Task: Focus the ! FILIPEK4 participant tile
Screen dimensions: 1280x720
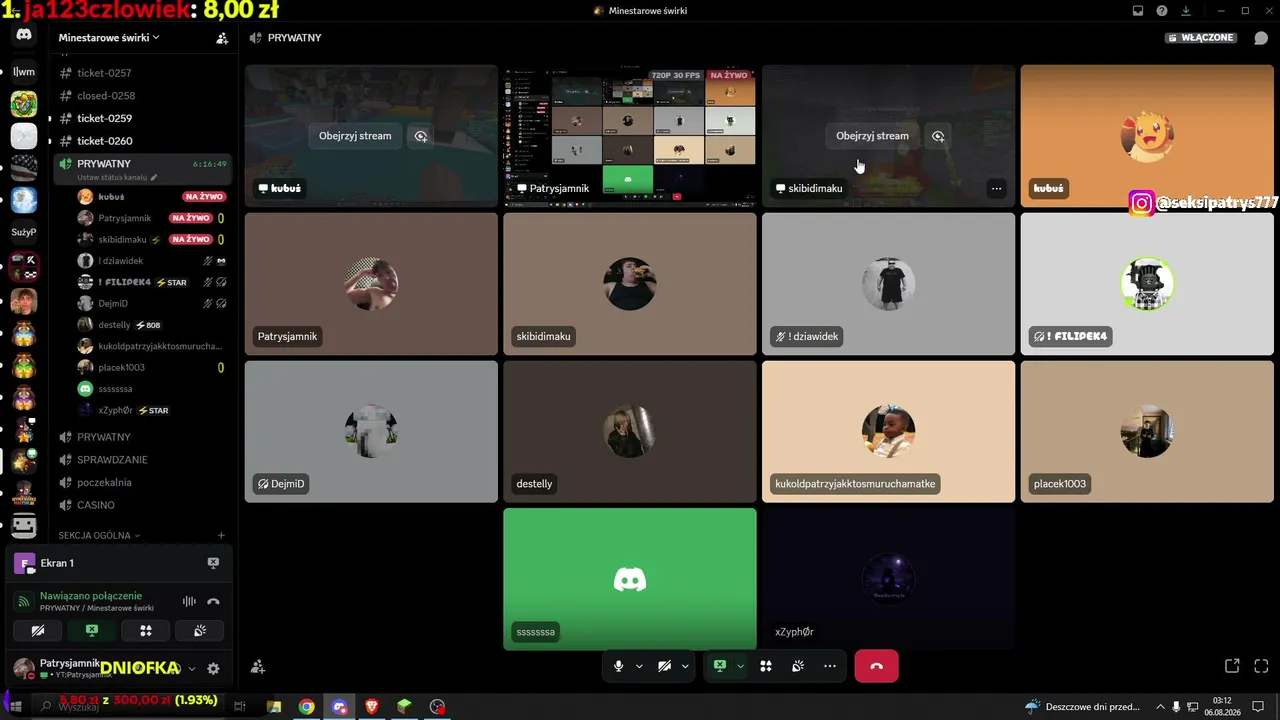Action: click(x=1147, y=284)
